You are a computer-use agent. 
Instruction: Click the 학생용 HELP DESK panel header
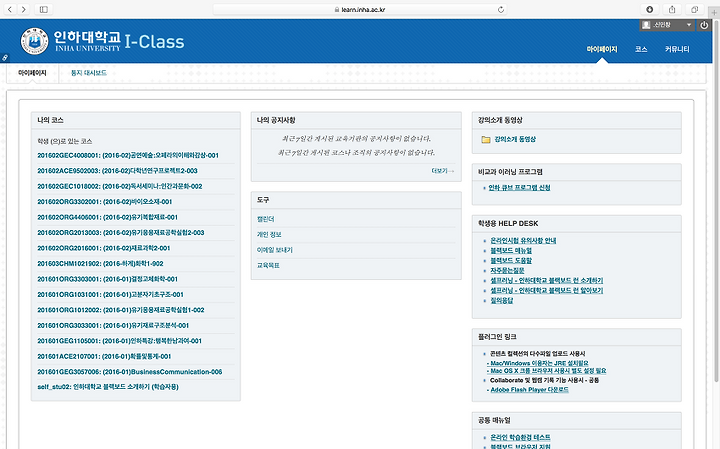coord(577,224)
